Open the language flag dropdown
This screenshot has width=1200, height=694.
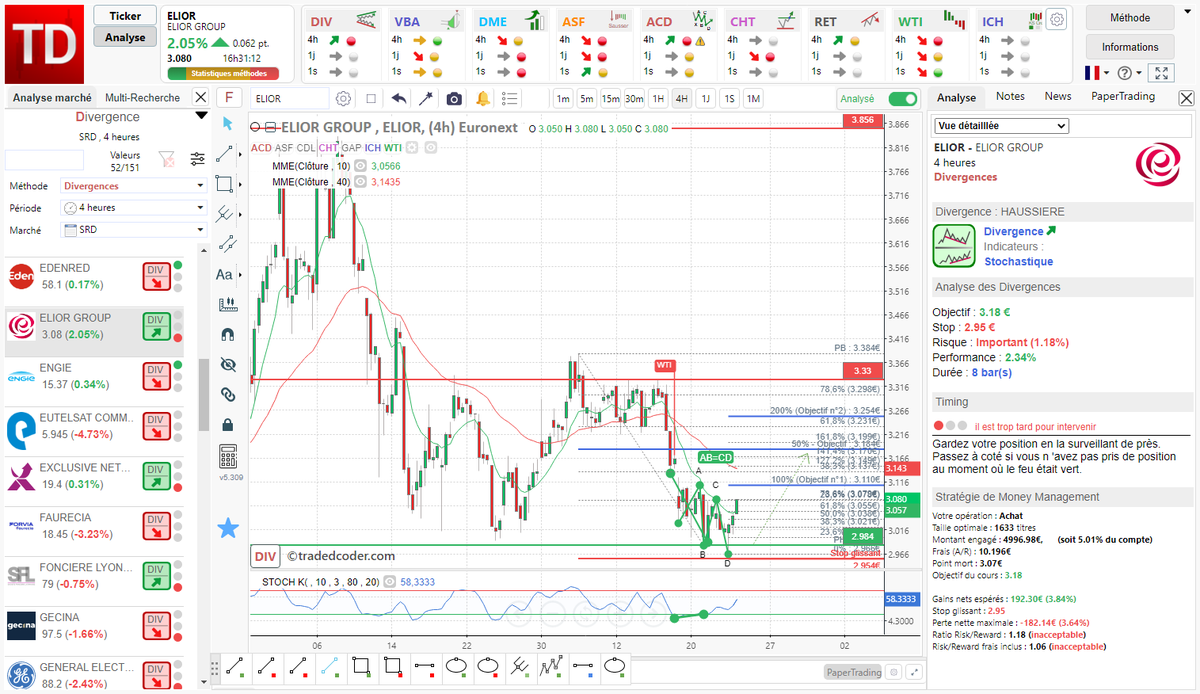tap(1097, 73)
